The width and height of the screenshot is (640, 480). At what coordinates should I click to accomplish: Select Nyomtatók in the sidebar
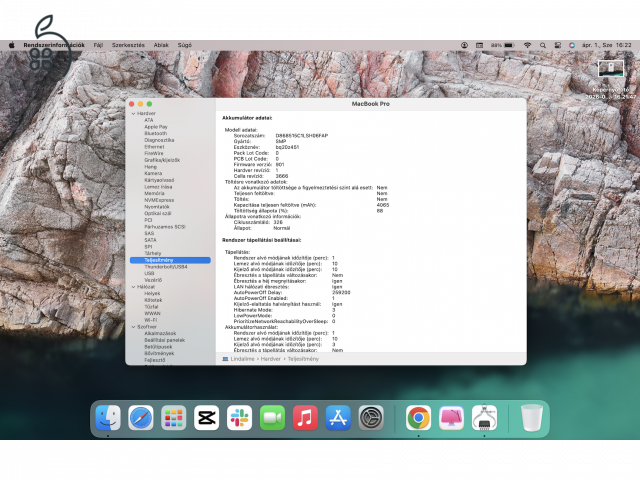157,207
